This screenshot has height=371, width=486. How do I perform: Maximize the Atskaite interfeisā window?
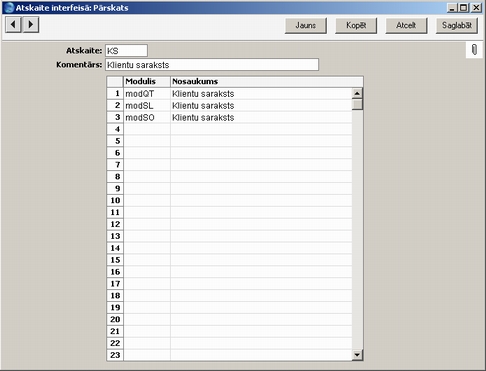463,8
